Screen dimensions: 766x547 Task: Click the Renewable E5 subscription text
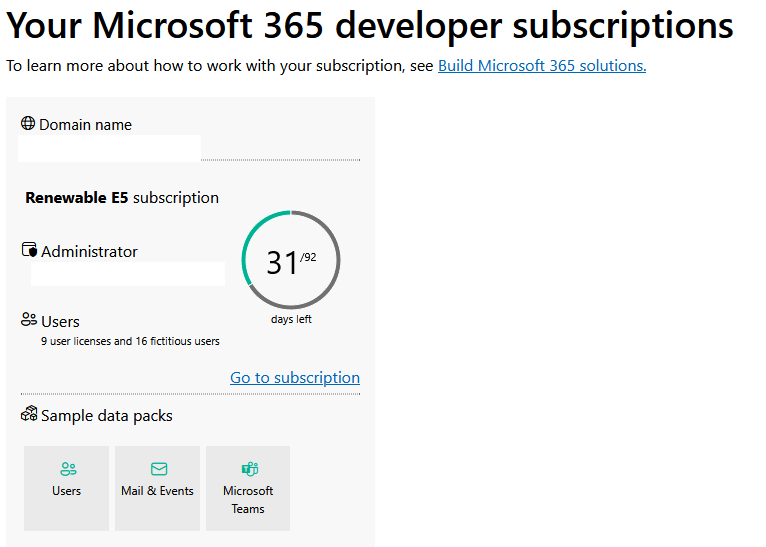point(122,198)
